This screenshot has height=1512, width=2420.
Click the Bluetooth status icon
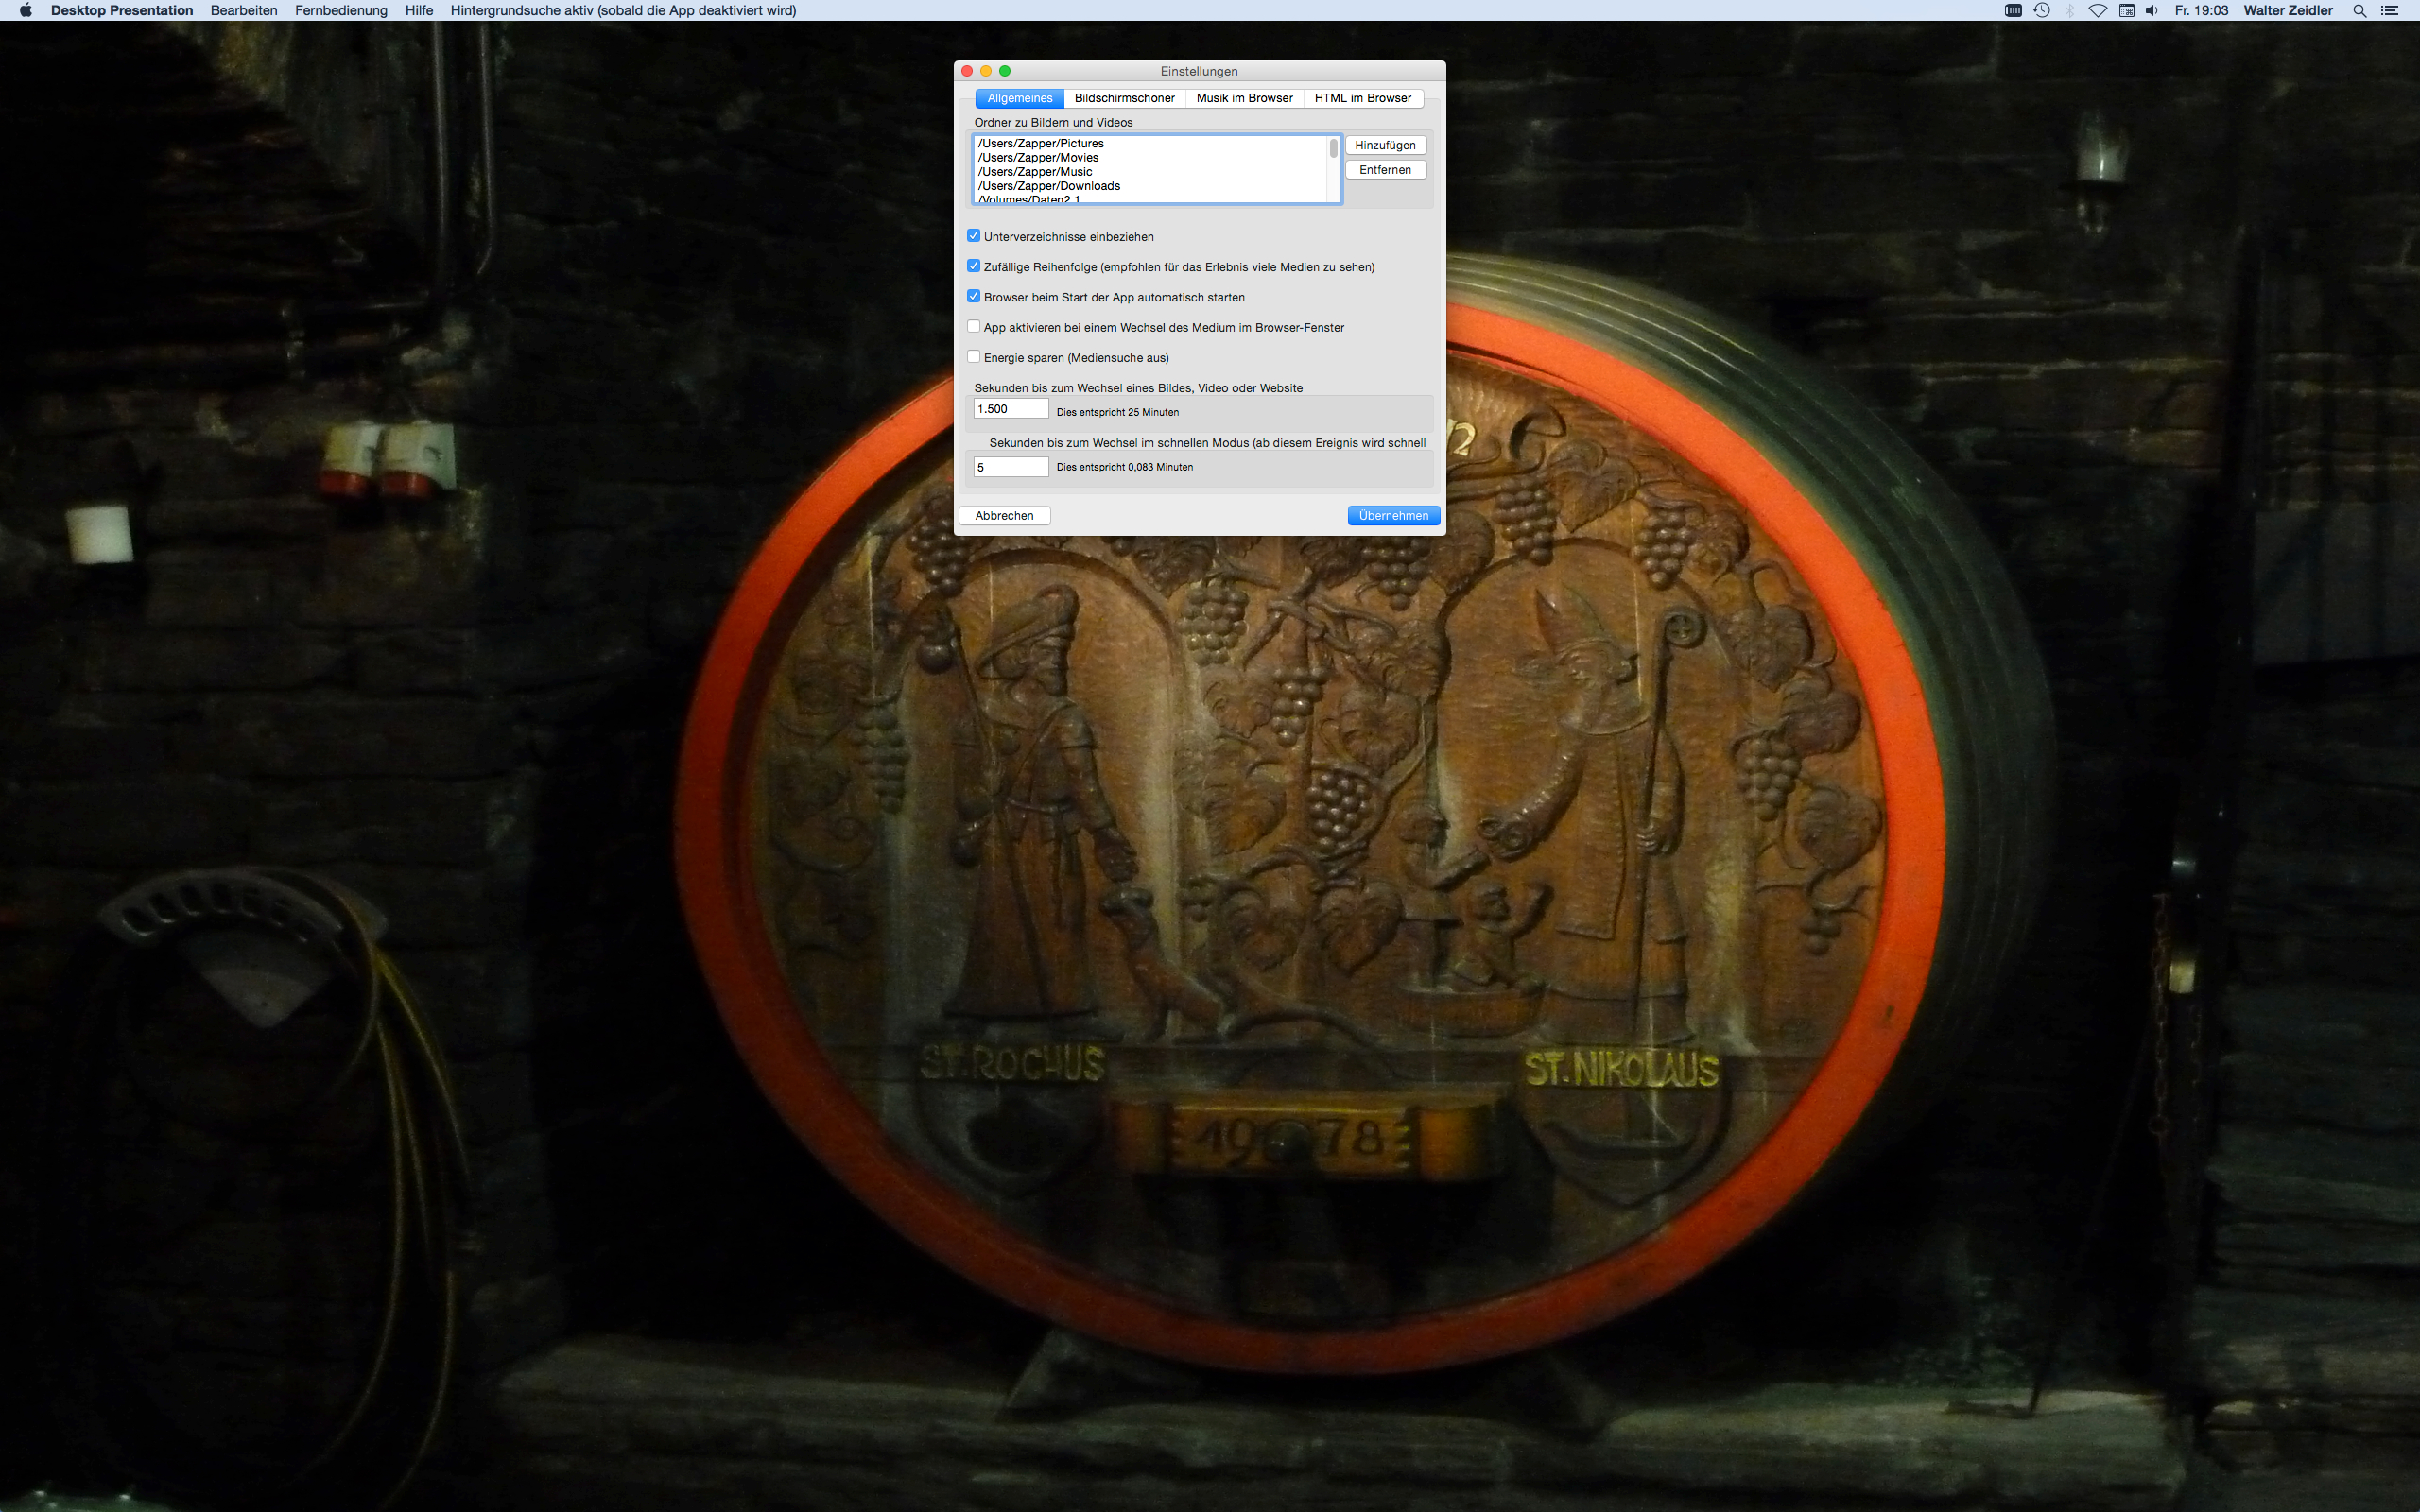[2070, 10]
